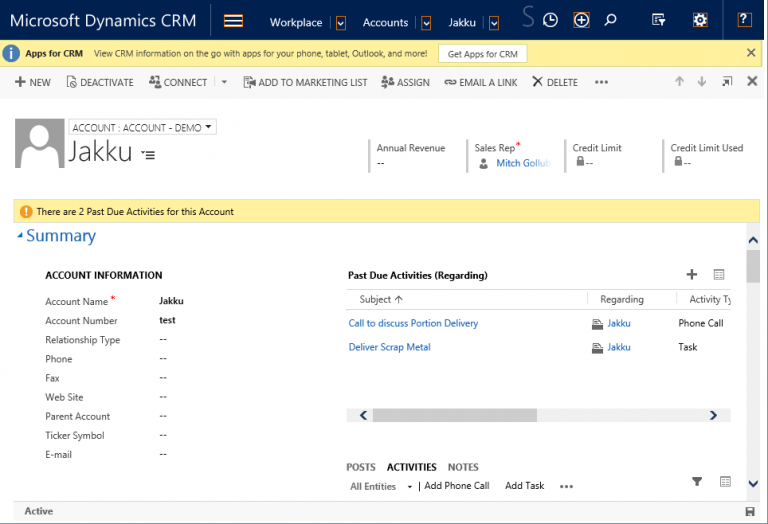Close the Jakku account form
The width and height of the screenshot is (768, 524).
click(x=752, y=81)
